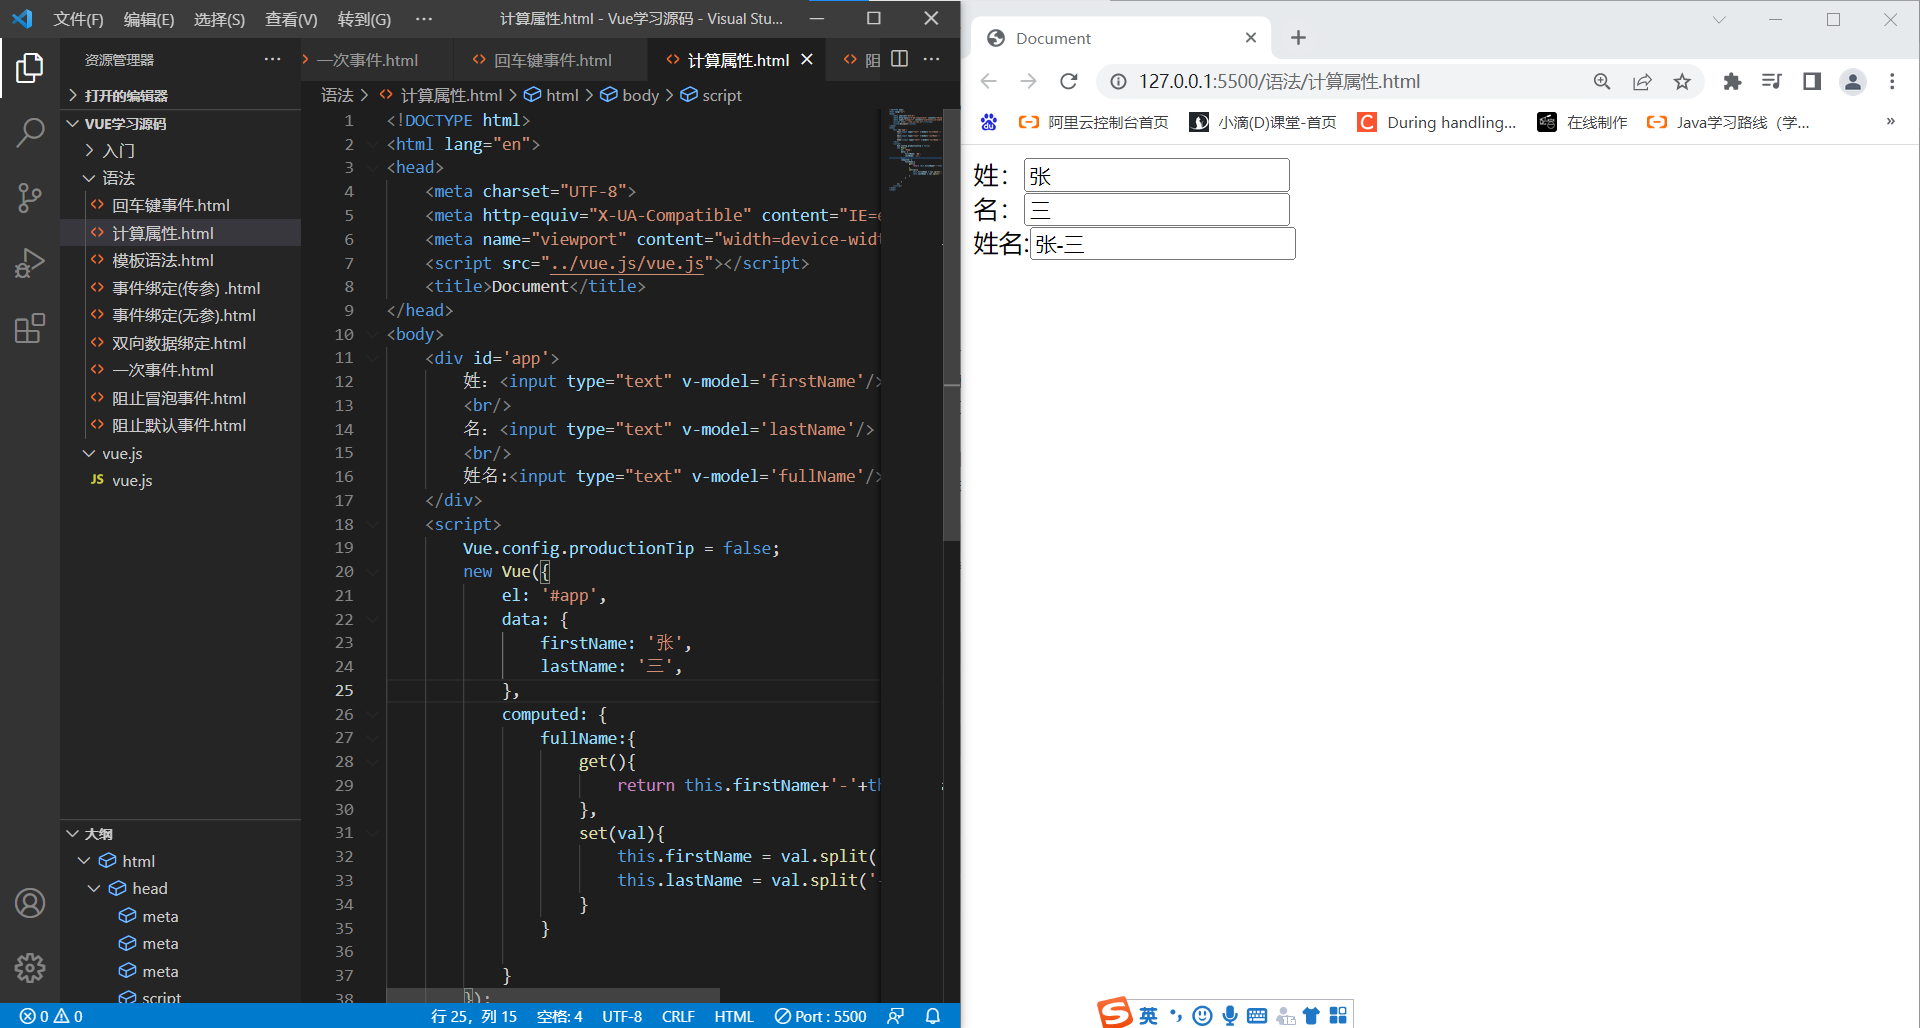
Task: Change the CRLF line ending setting
Action: [x=678, y=1016]
